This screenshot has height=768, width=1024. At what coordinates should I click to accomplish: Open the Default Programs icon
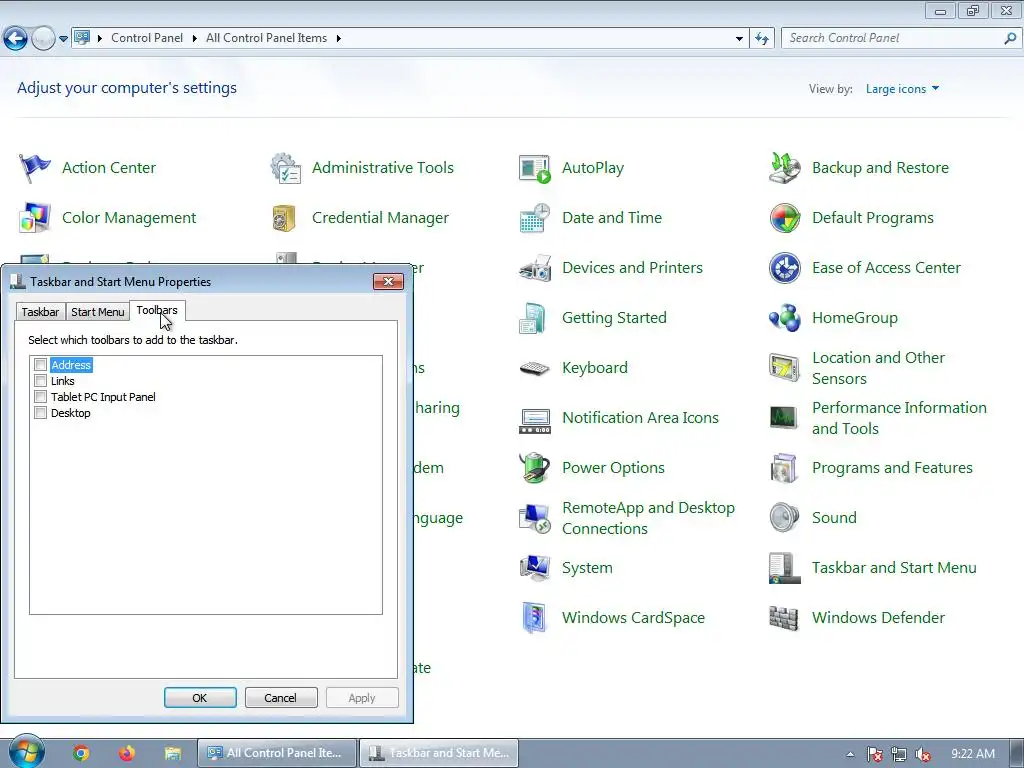(785, 217)
